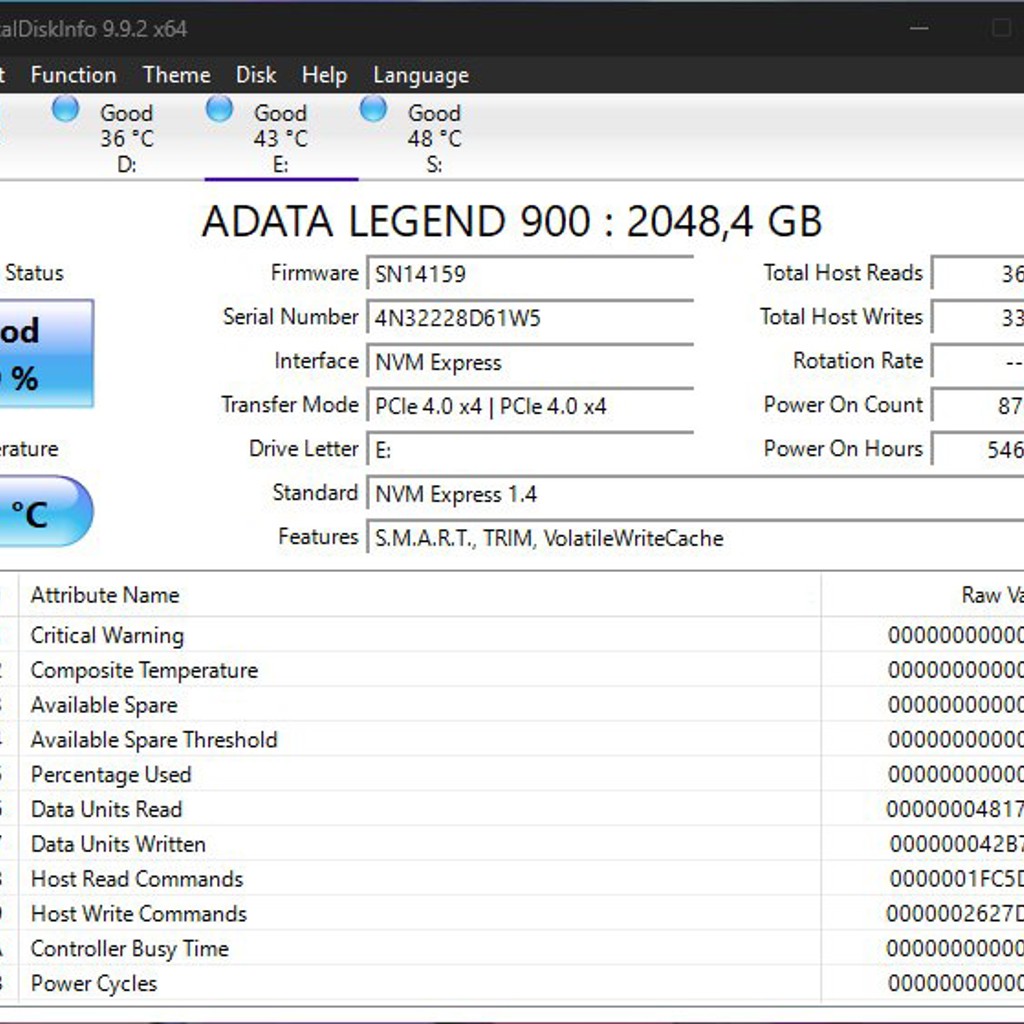Click the Interface field NVM Express
Viewport: 1024px width, 1024px height.
pos(530,362)
